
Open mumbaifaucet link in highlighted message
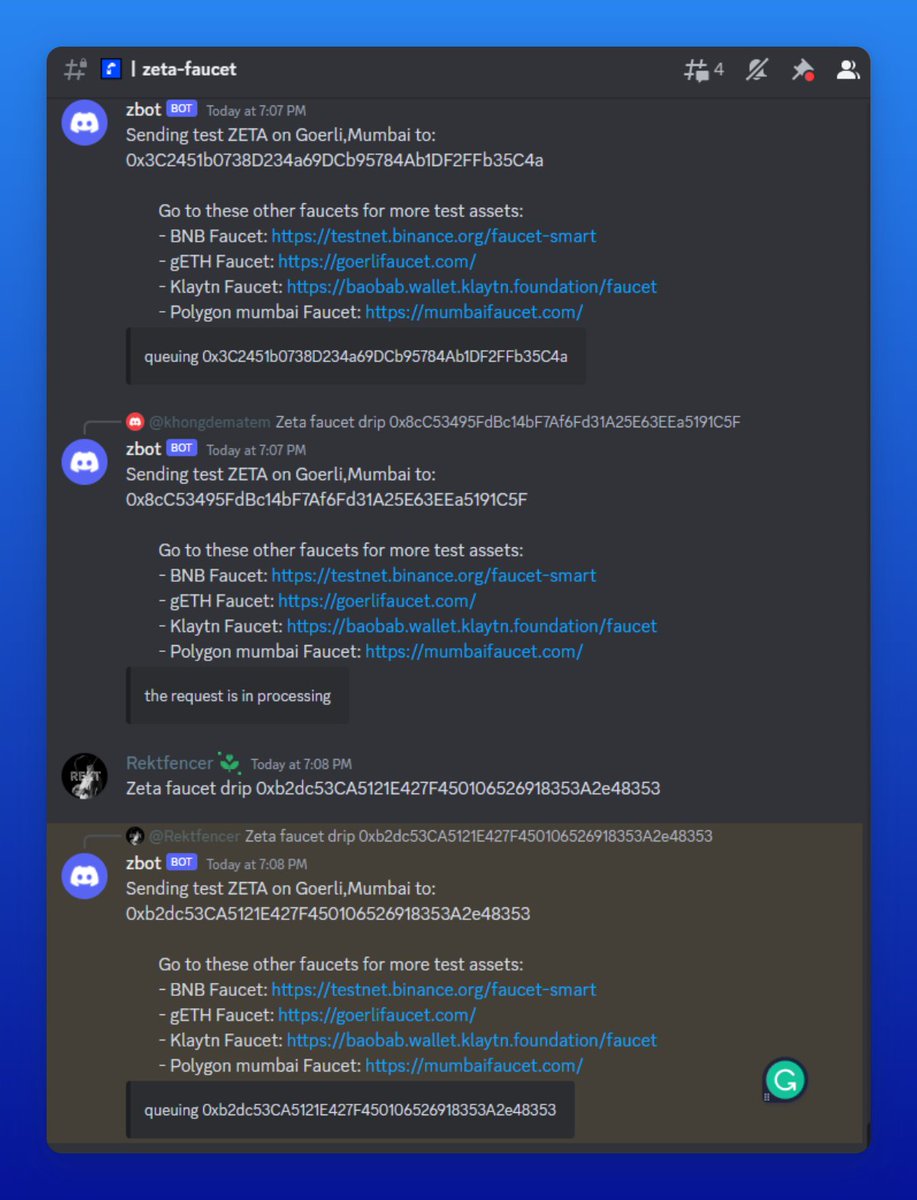474,1066
